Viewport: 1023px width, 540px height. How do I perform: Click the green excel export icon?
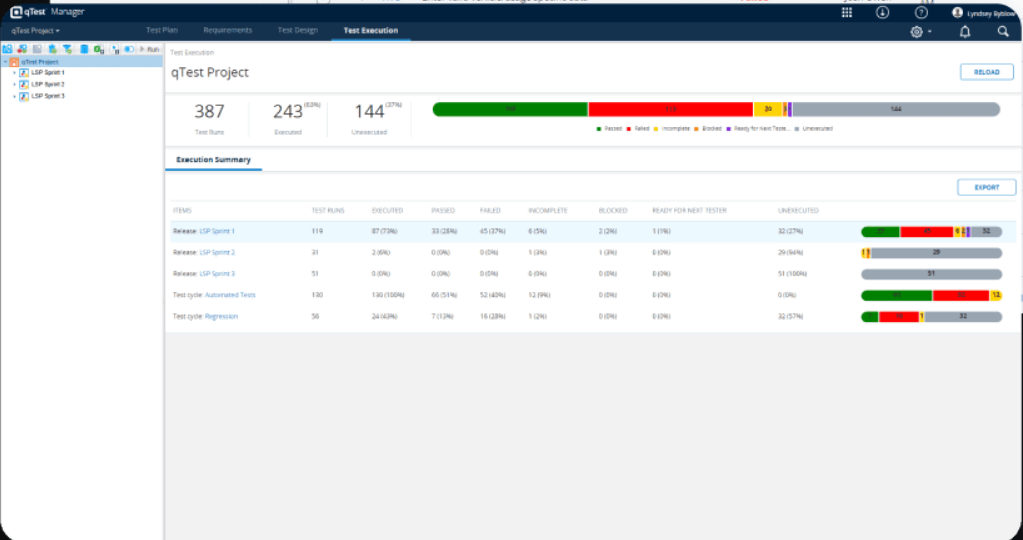99,50
